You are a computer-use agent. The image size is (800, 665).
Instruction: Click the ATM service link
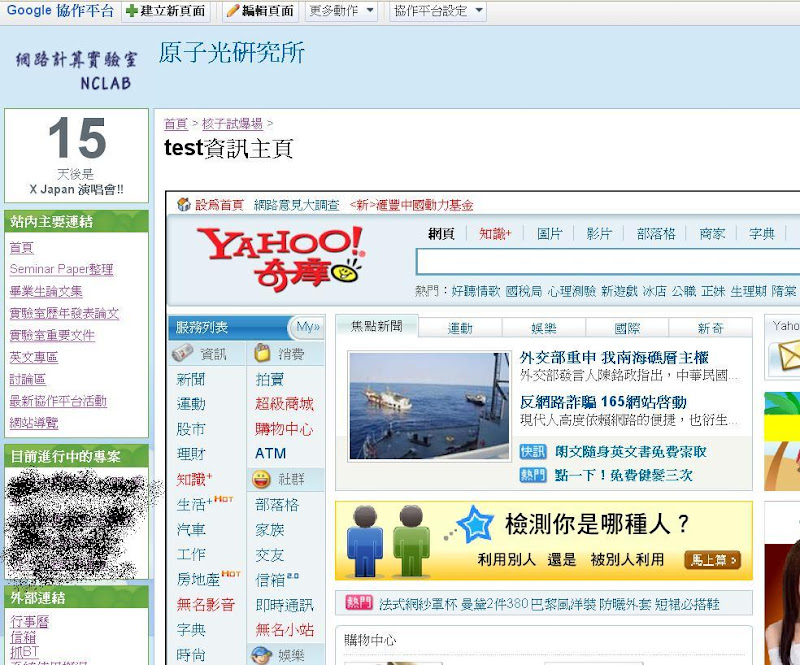(x=270, y=454)
